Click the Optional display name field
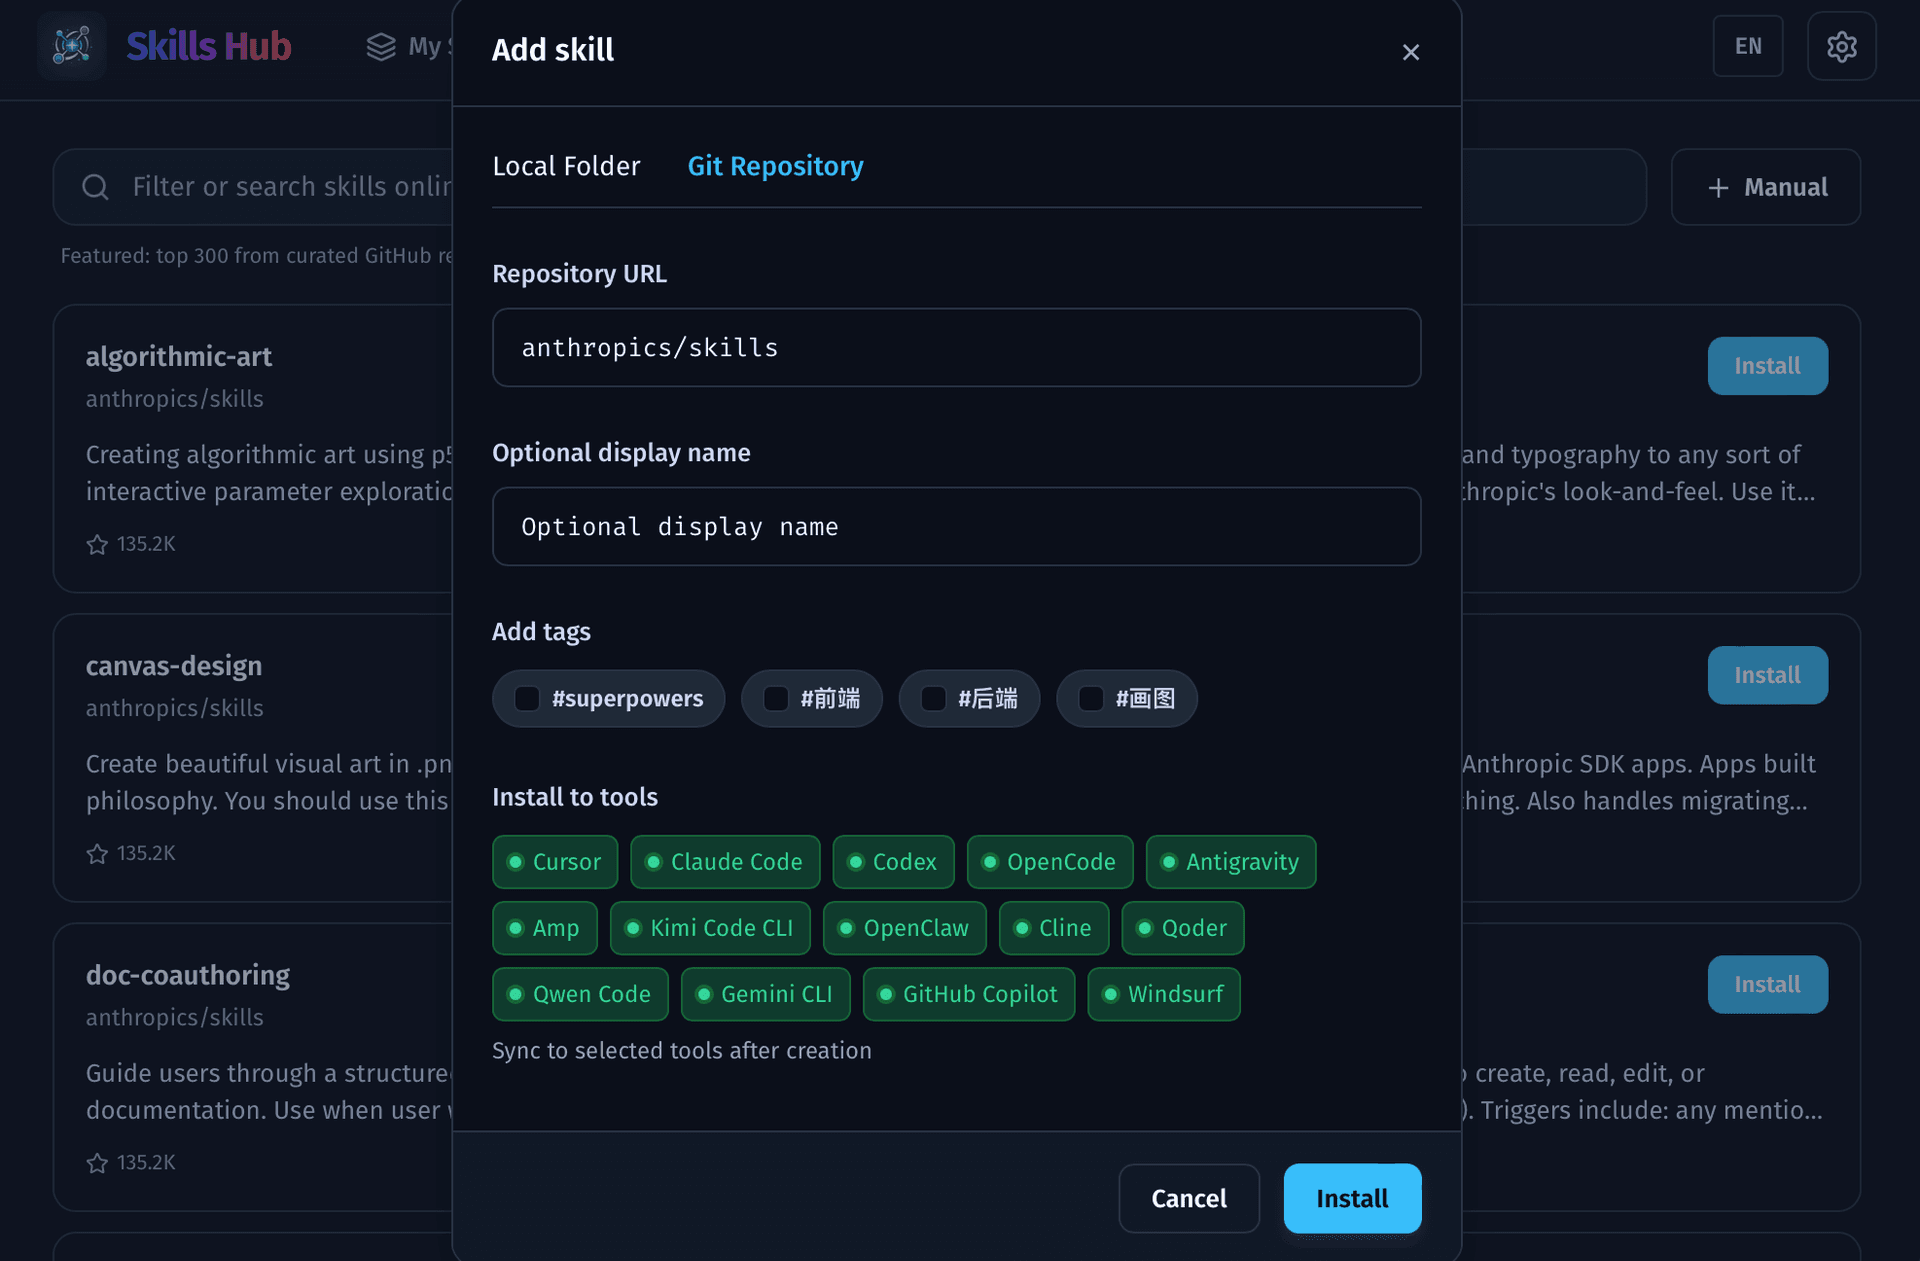The image size is (1920, 1261). point(956,526)
